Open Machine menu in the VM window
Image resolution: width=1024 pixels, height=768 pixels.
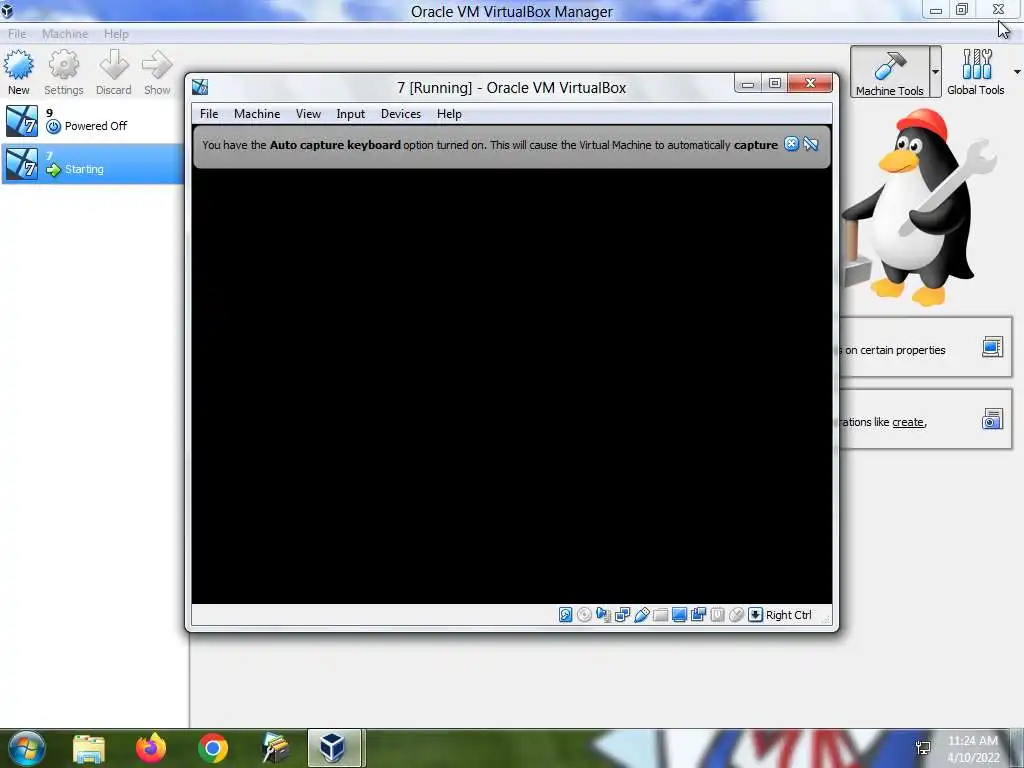point(257,114)
